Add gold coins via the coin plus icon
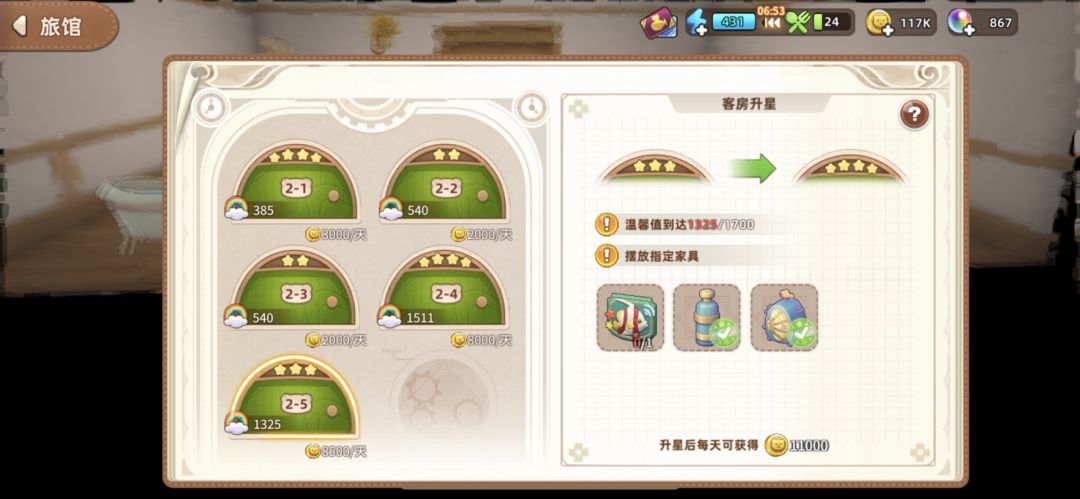 tap(880, 23)
